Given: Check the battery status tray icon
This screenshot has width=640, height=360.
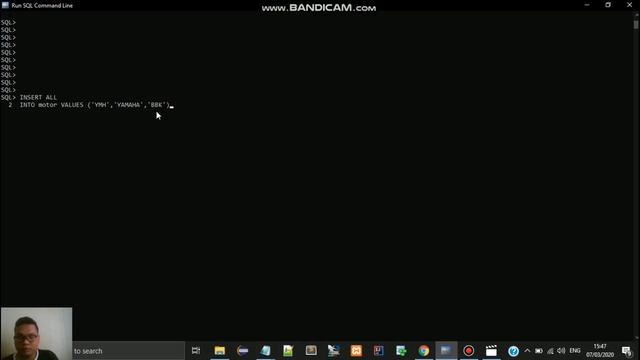Looking at the screenshot, I should tap(539, 351).
